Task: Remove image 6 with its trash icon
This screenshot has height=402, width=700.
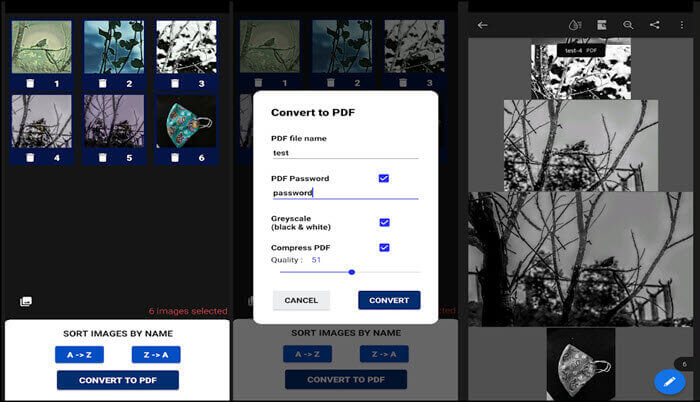Action: [x=174, y=157]
